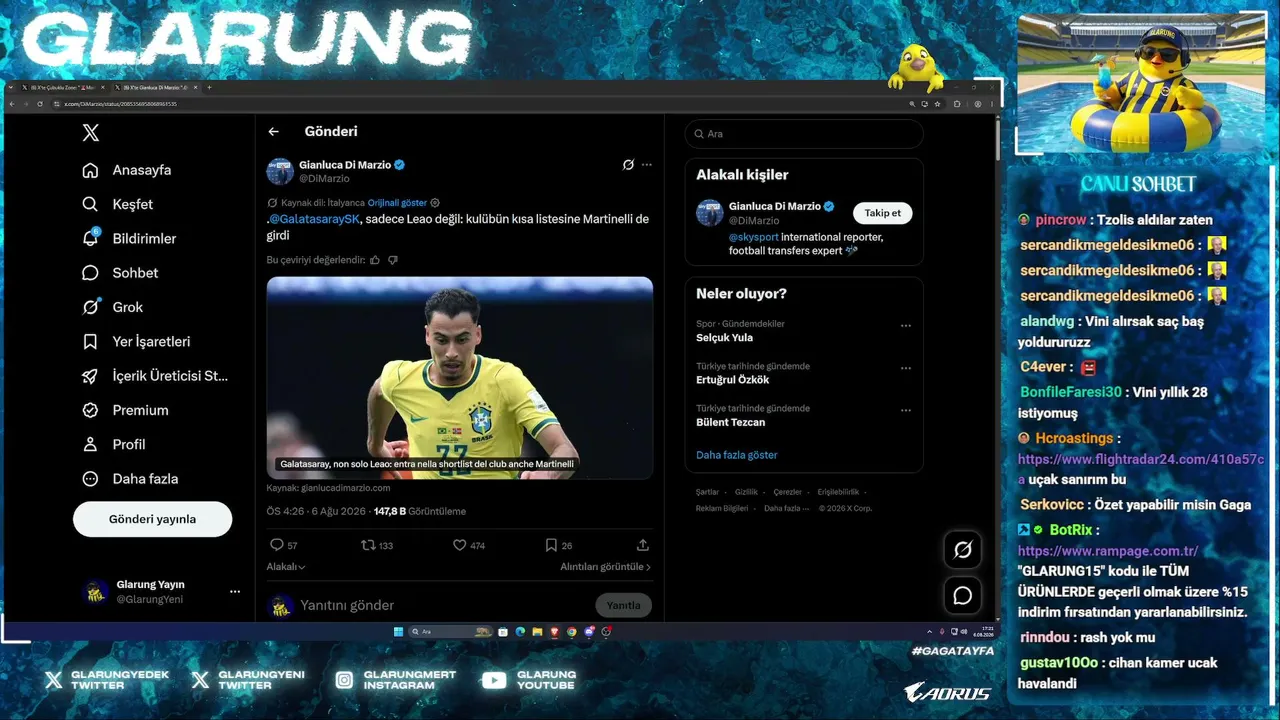Go to Anasayfa in the sidebar
Image resolution: width=1280 pixels, height=720 pixels.
(127, 170)
